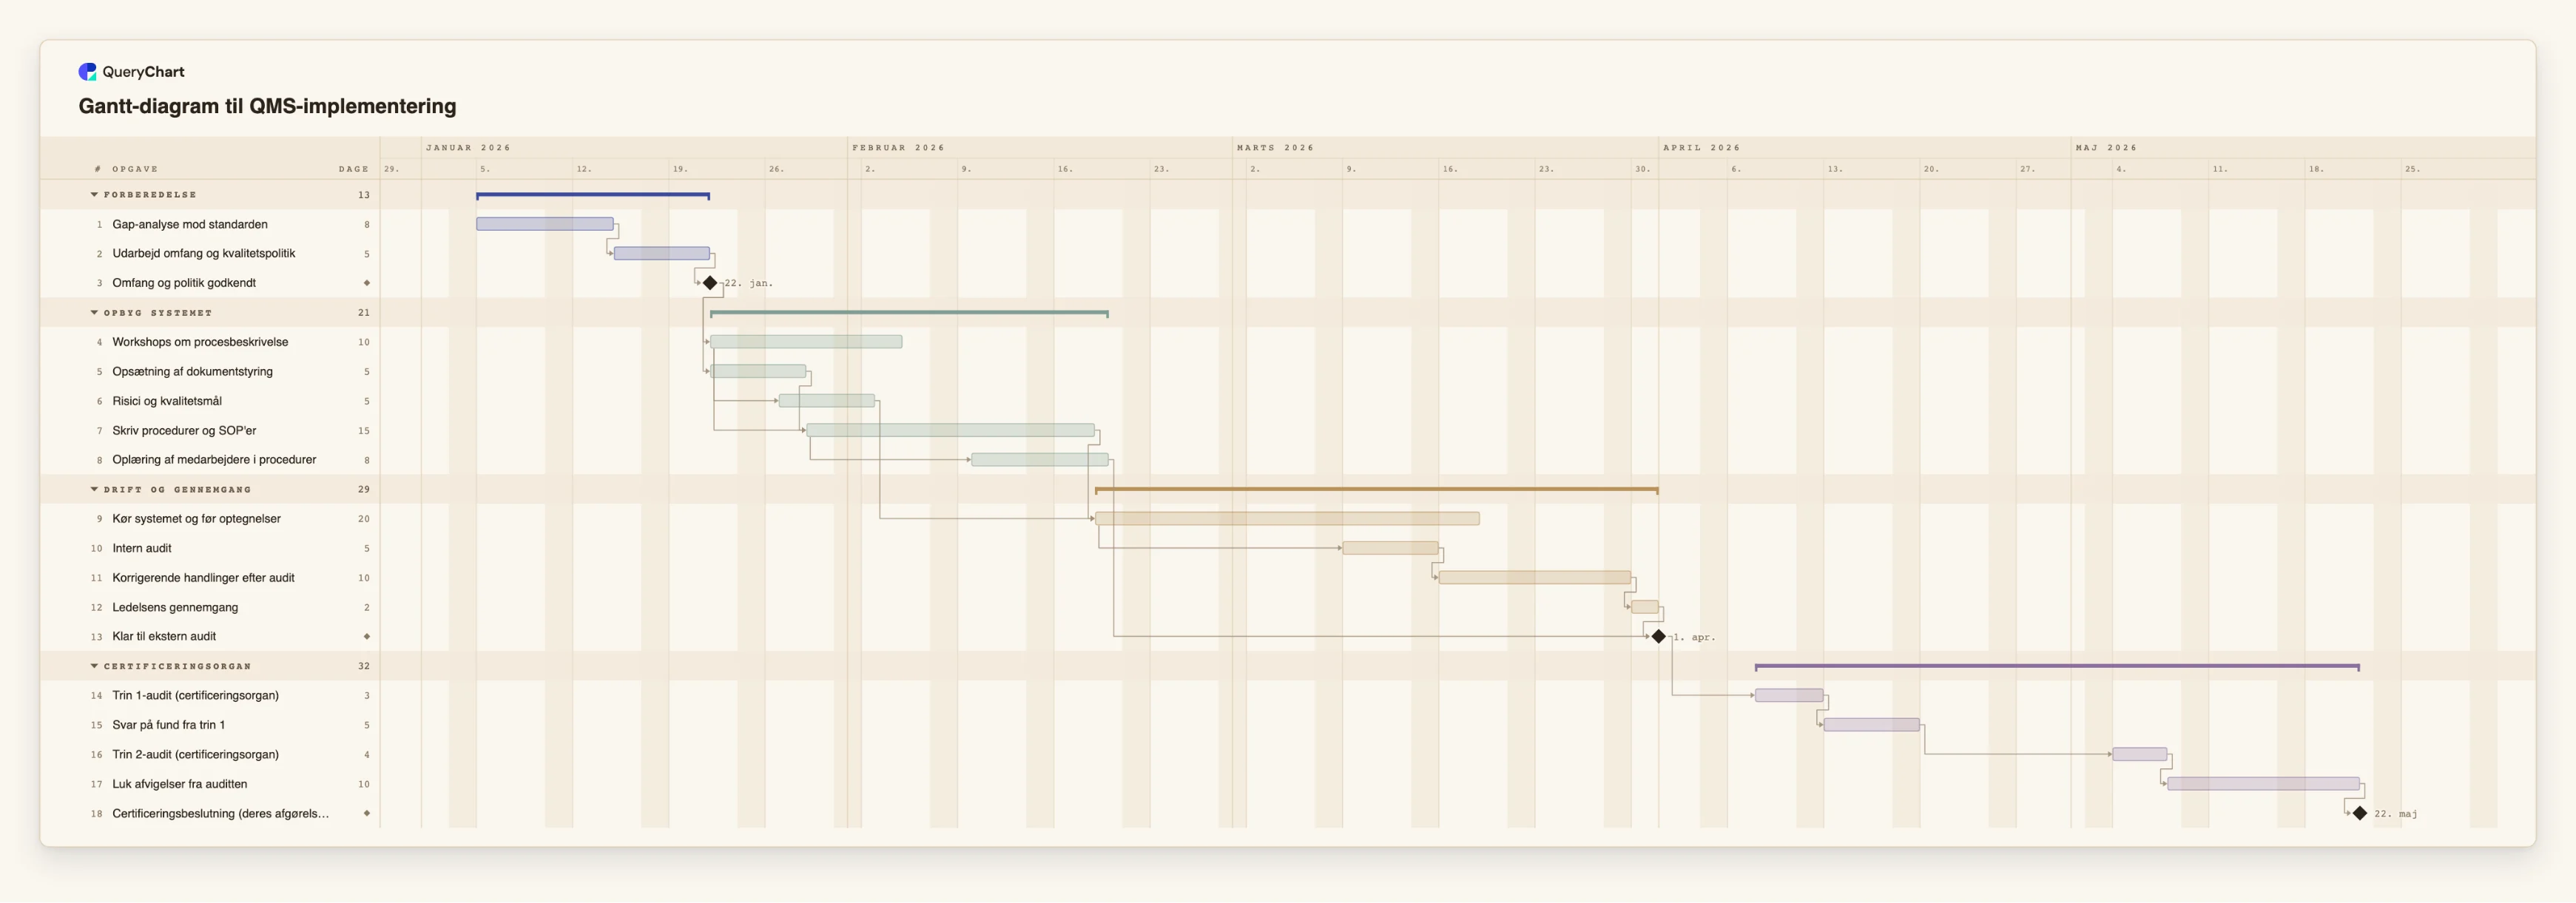Click the 'Ledelsens gennemgang' row label
Screen dimensions: 2576x903
175,607
